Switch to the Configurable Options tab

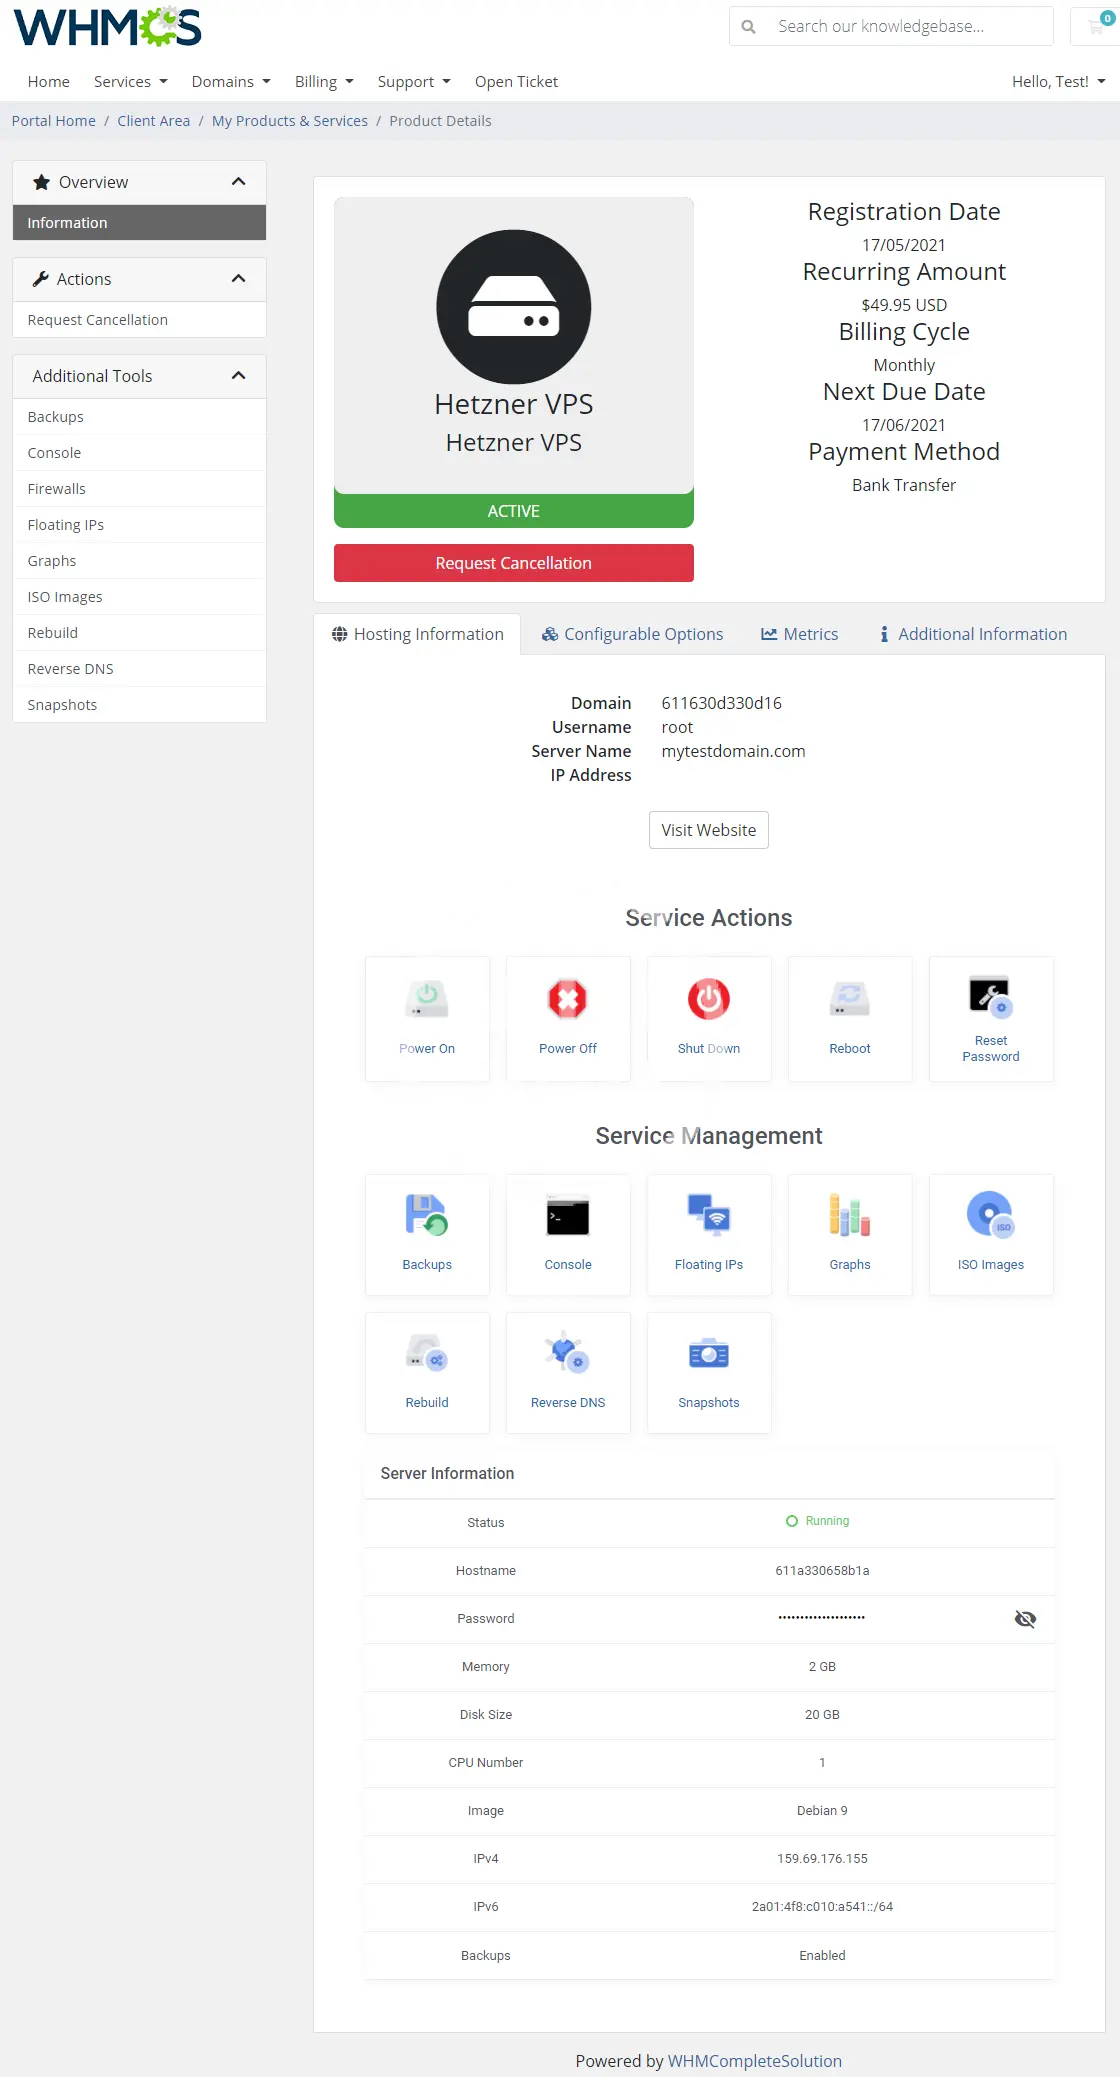coord(632,634)
